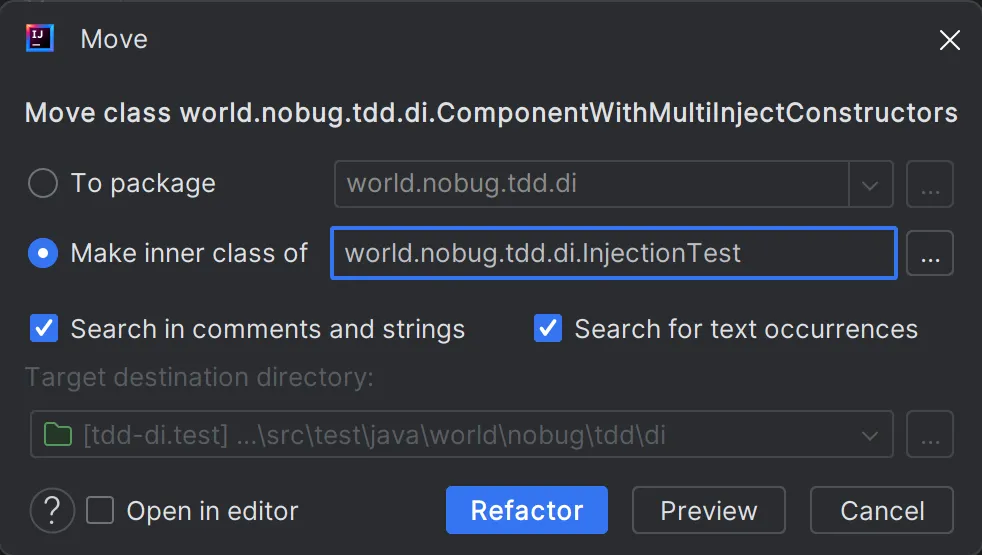982x555 pixels.
Task: Click browse button beside inner class field
Action: coord(930,254)
